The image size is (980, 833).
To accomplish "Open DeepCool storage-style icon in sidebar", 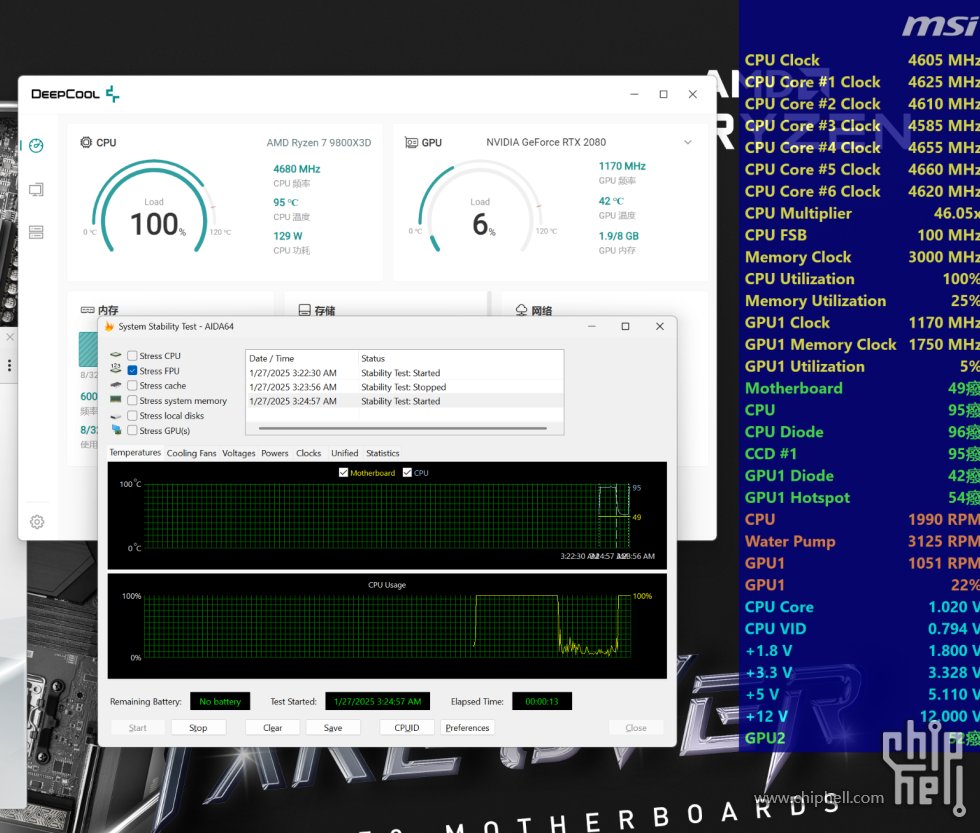I will (36, 232).
